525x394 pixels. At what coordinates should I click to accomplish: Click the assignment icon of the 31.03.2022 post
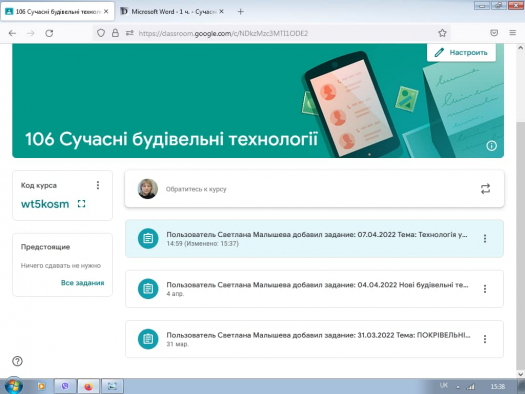point(148,339)
